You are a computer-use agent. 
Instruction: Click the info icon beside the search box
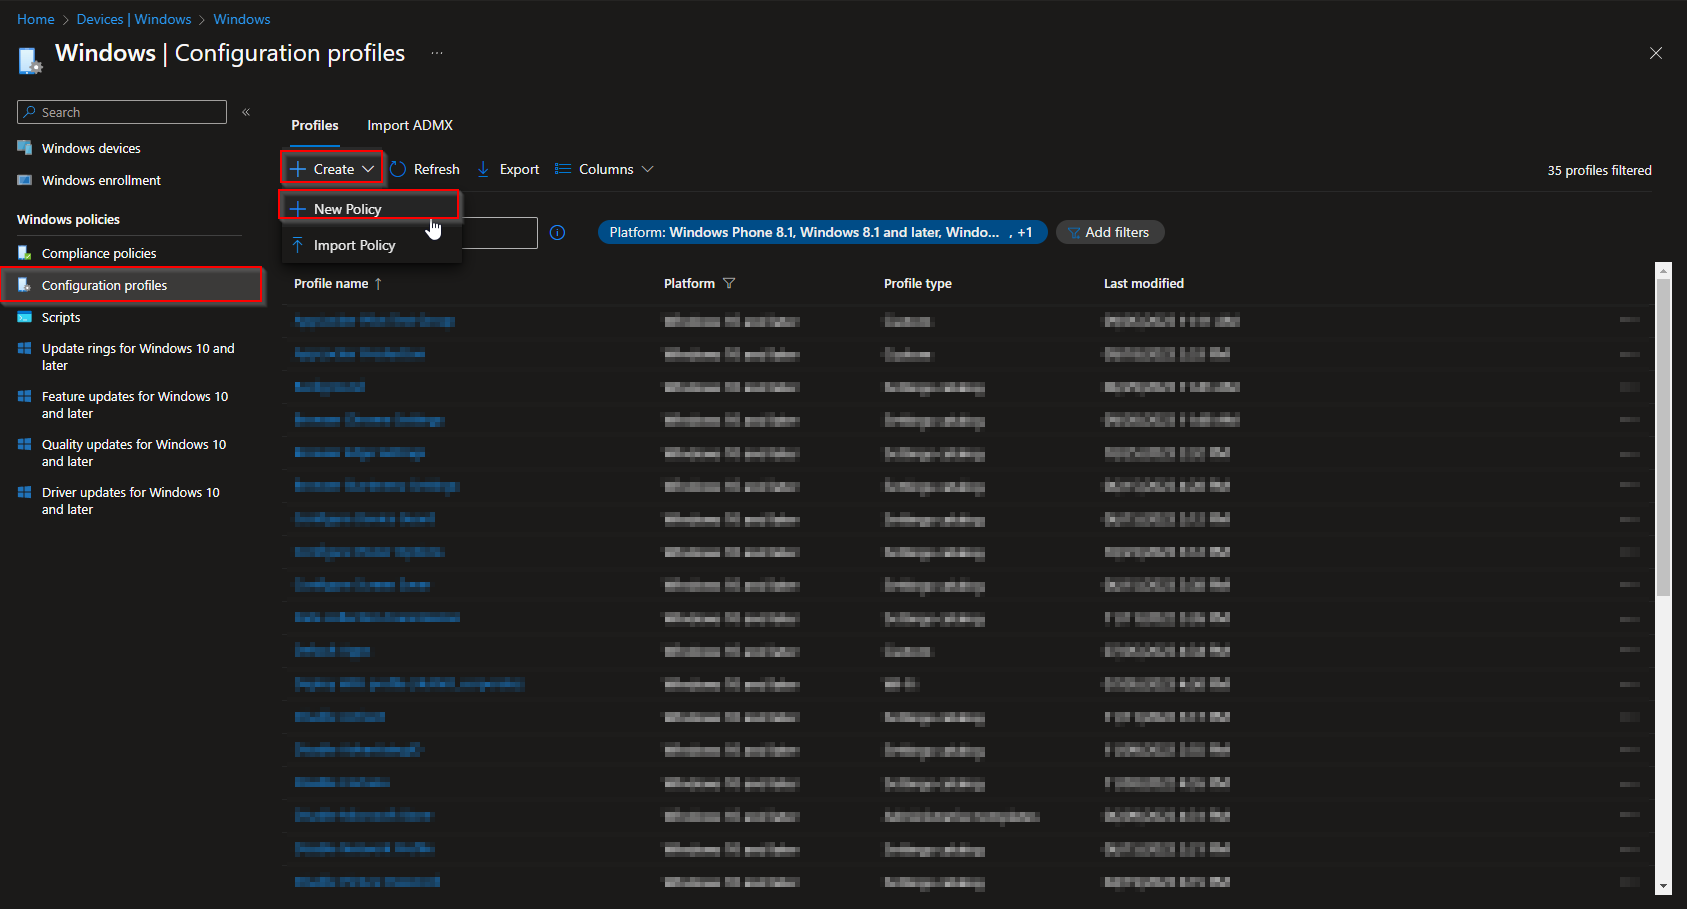(557, 232)
